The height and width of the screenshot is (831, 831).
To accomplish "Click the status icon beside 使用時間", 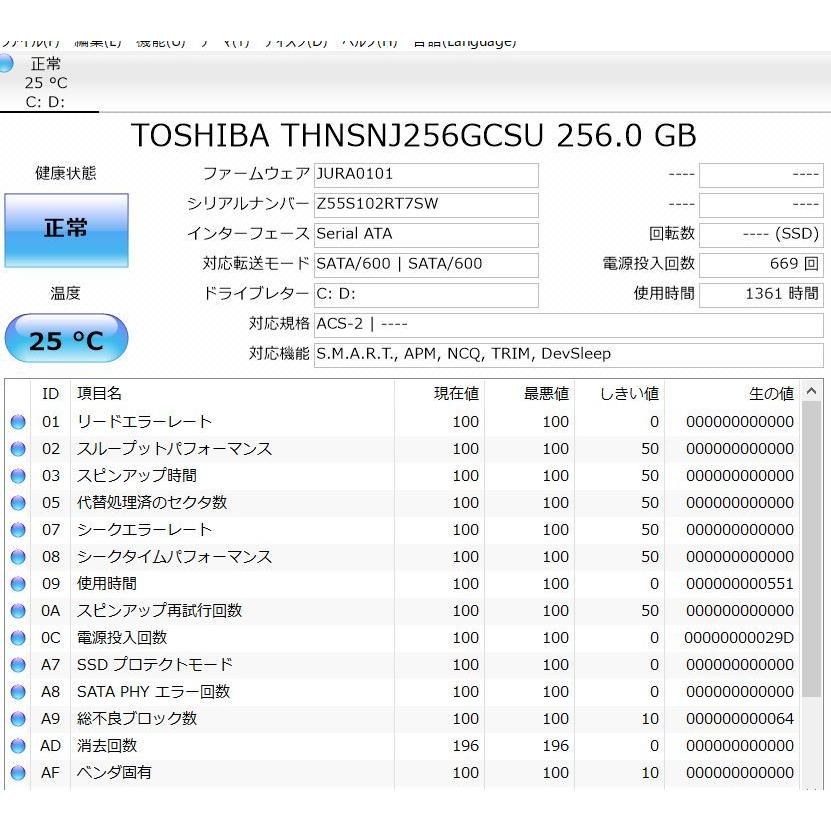I will pos(18,583).
